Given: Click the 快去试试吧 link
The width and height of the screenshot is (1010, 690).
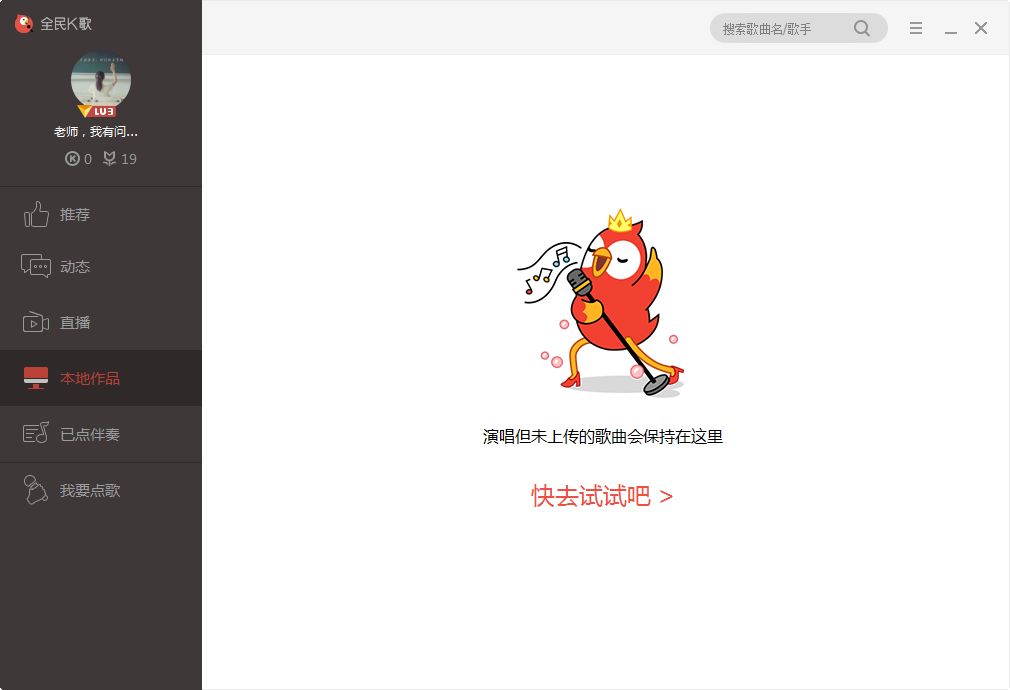Looking at the screenshot, I should click(x=600, y=496).
